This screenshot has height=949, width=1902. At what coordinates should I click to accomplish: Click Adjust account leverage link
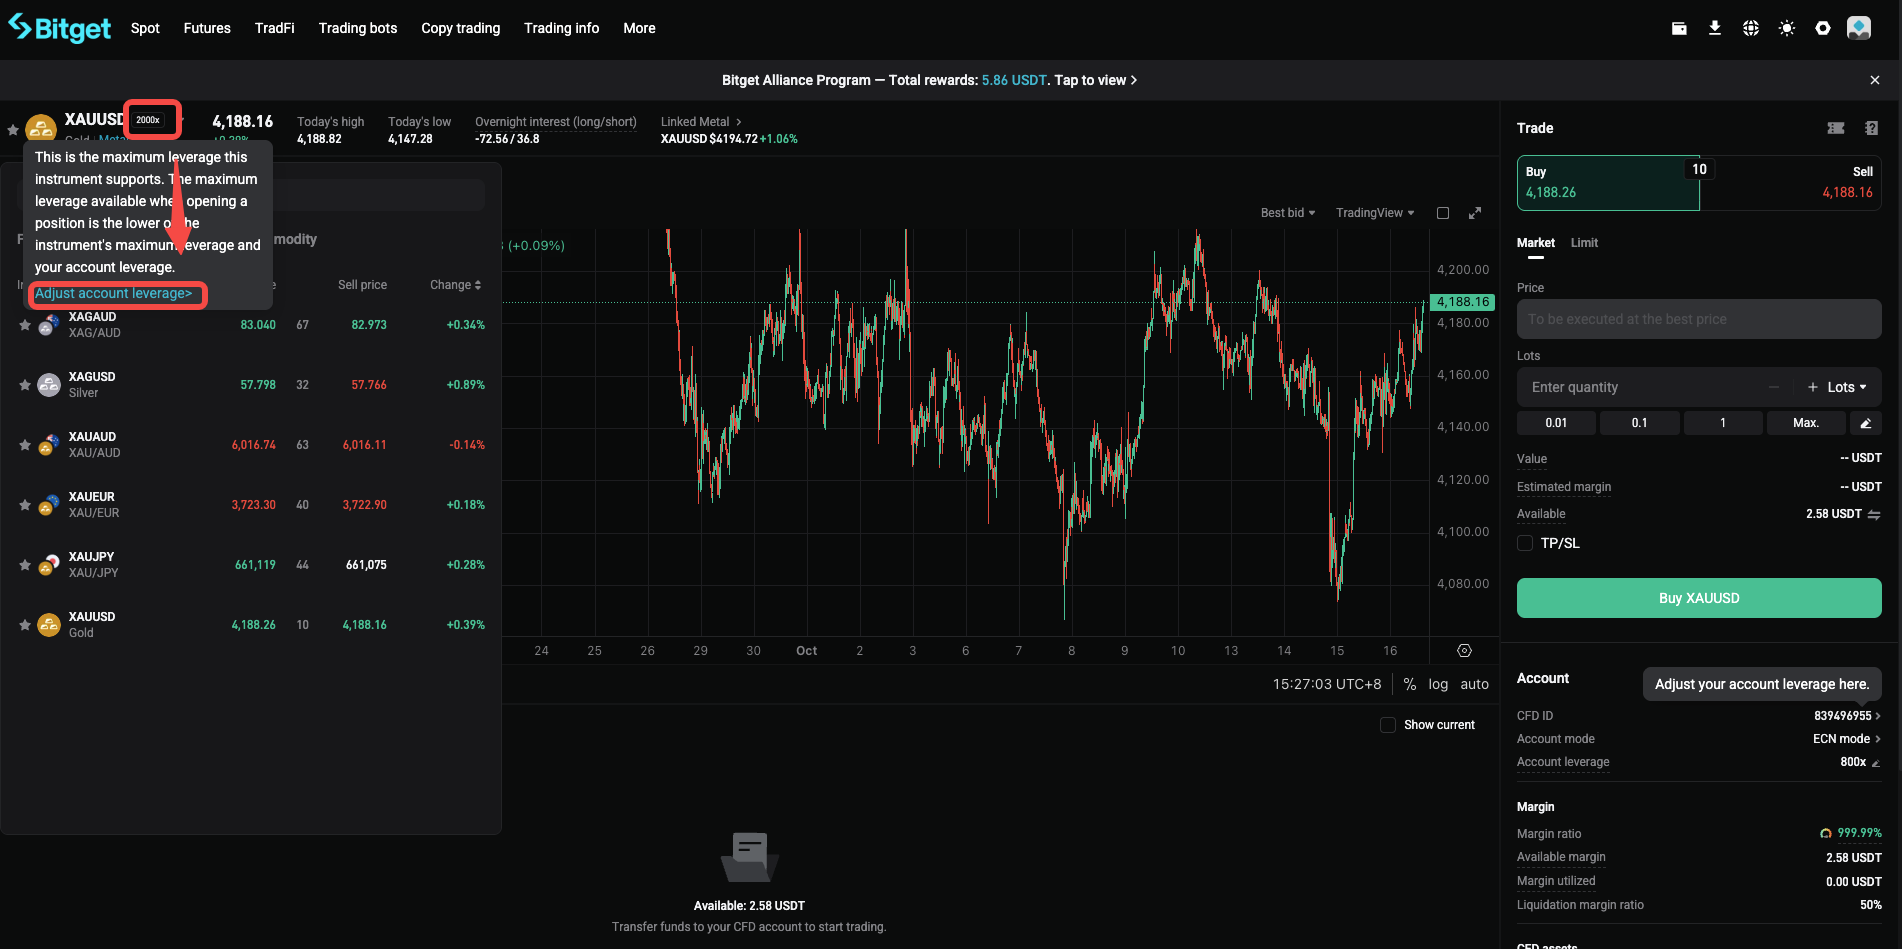click(113, 293)
